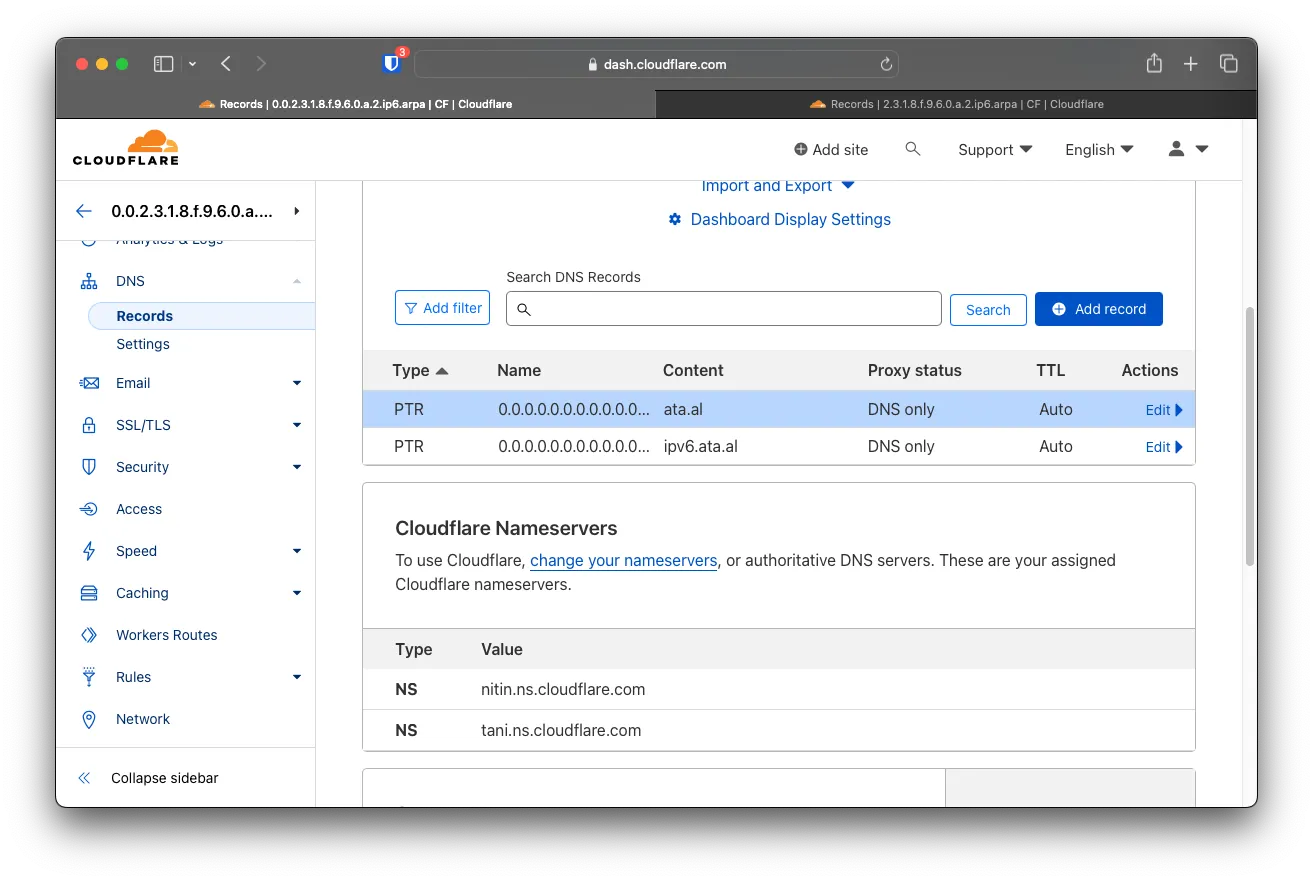
Task: Click the Safari share icon
Action: tap(1154, 64)
